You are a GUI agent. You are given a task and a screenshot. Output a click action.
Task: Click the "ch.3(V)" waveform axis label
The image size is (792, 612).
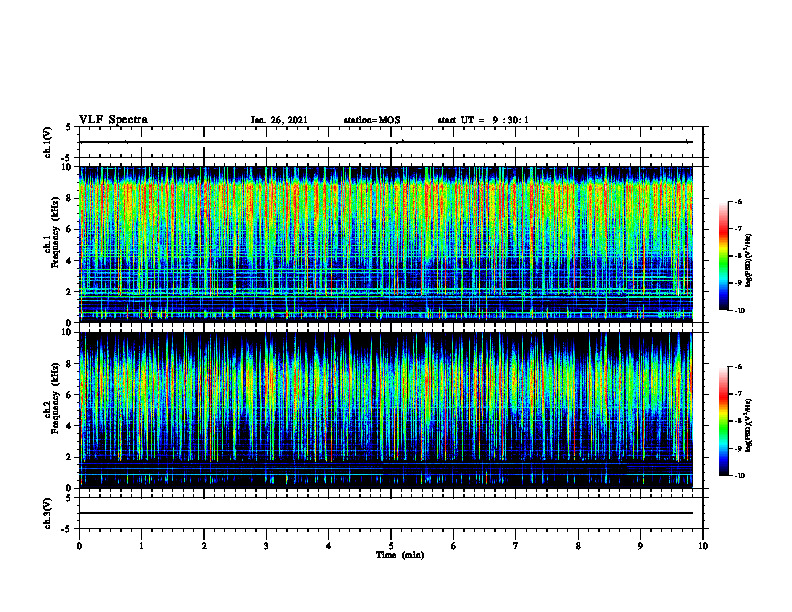tap(47, 513)
